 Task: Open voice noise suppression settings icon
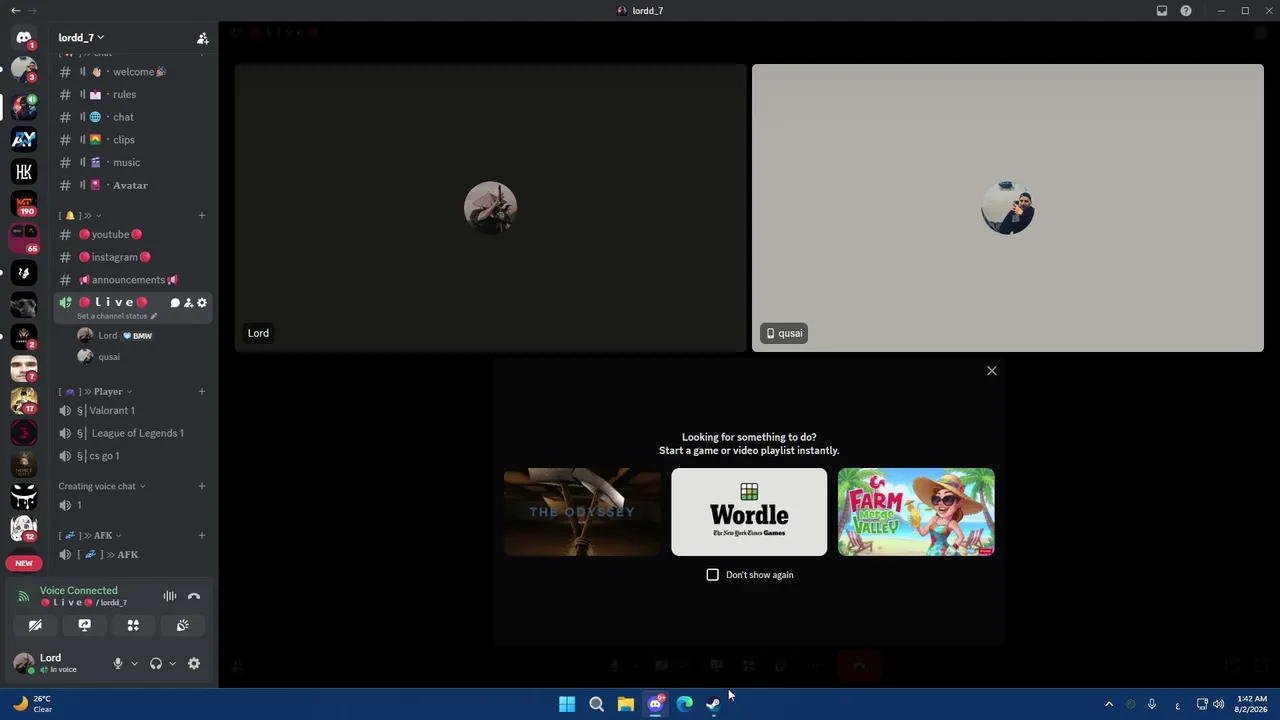coord(170,596)
